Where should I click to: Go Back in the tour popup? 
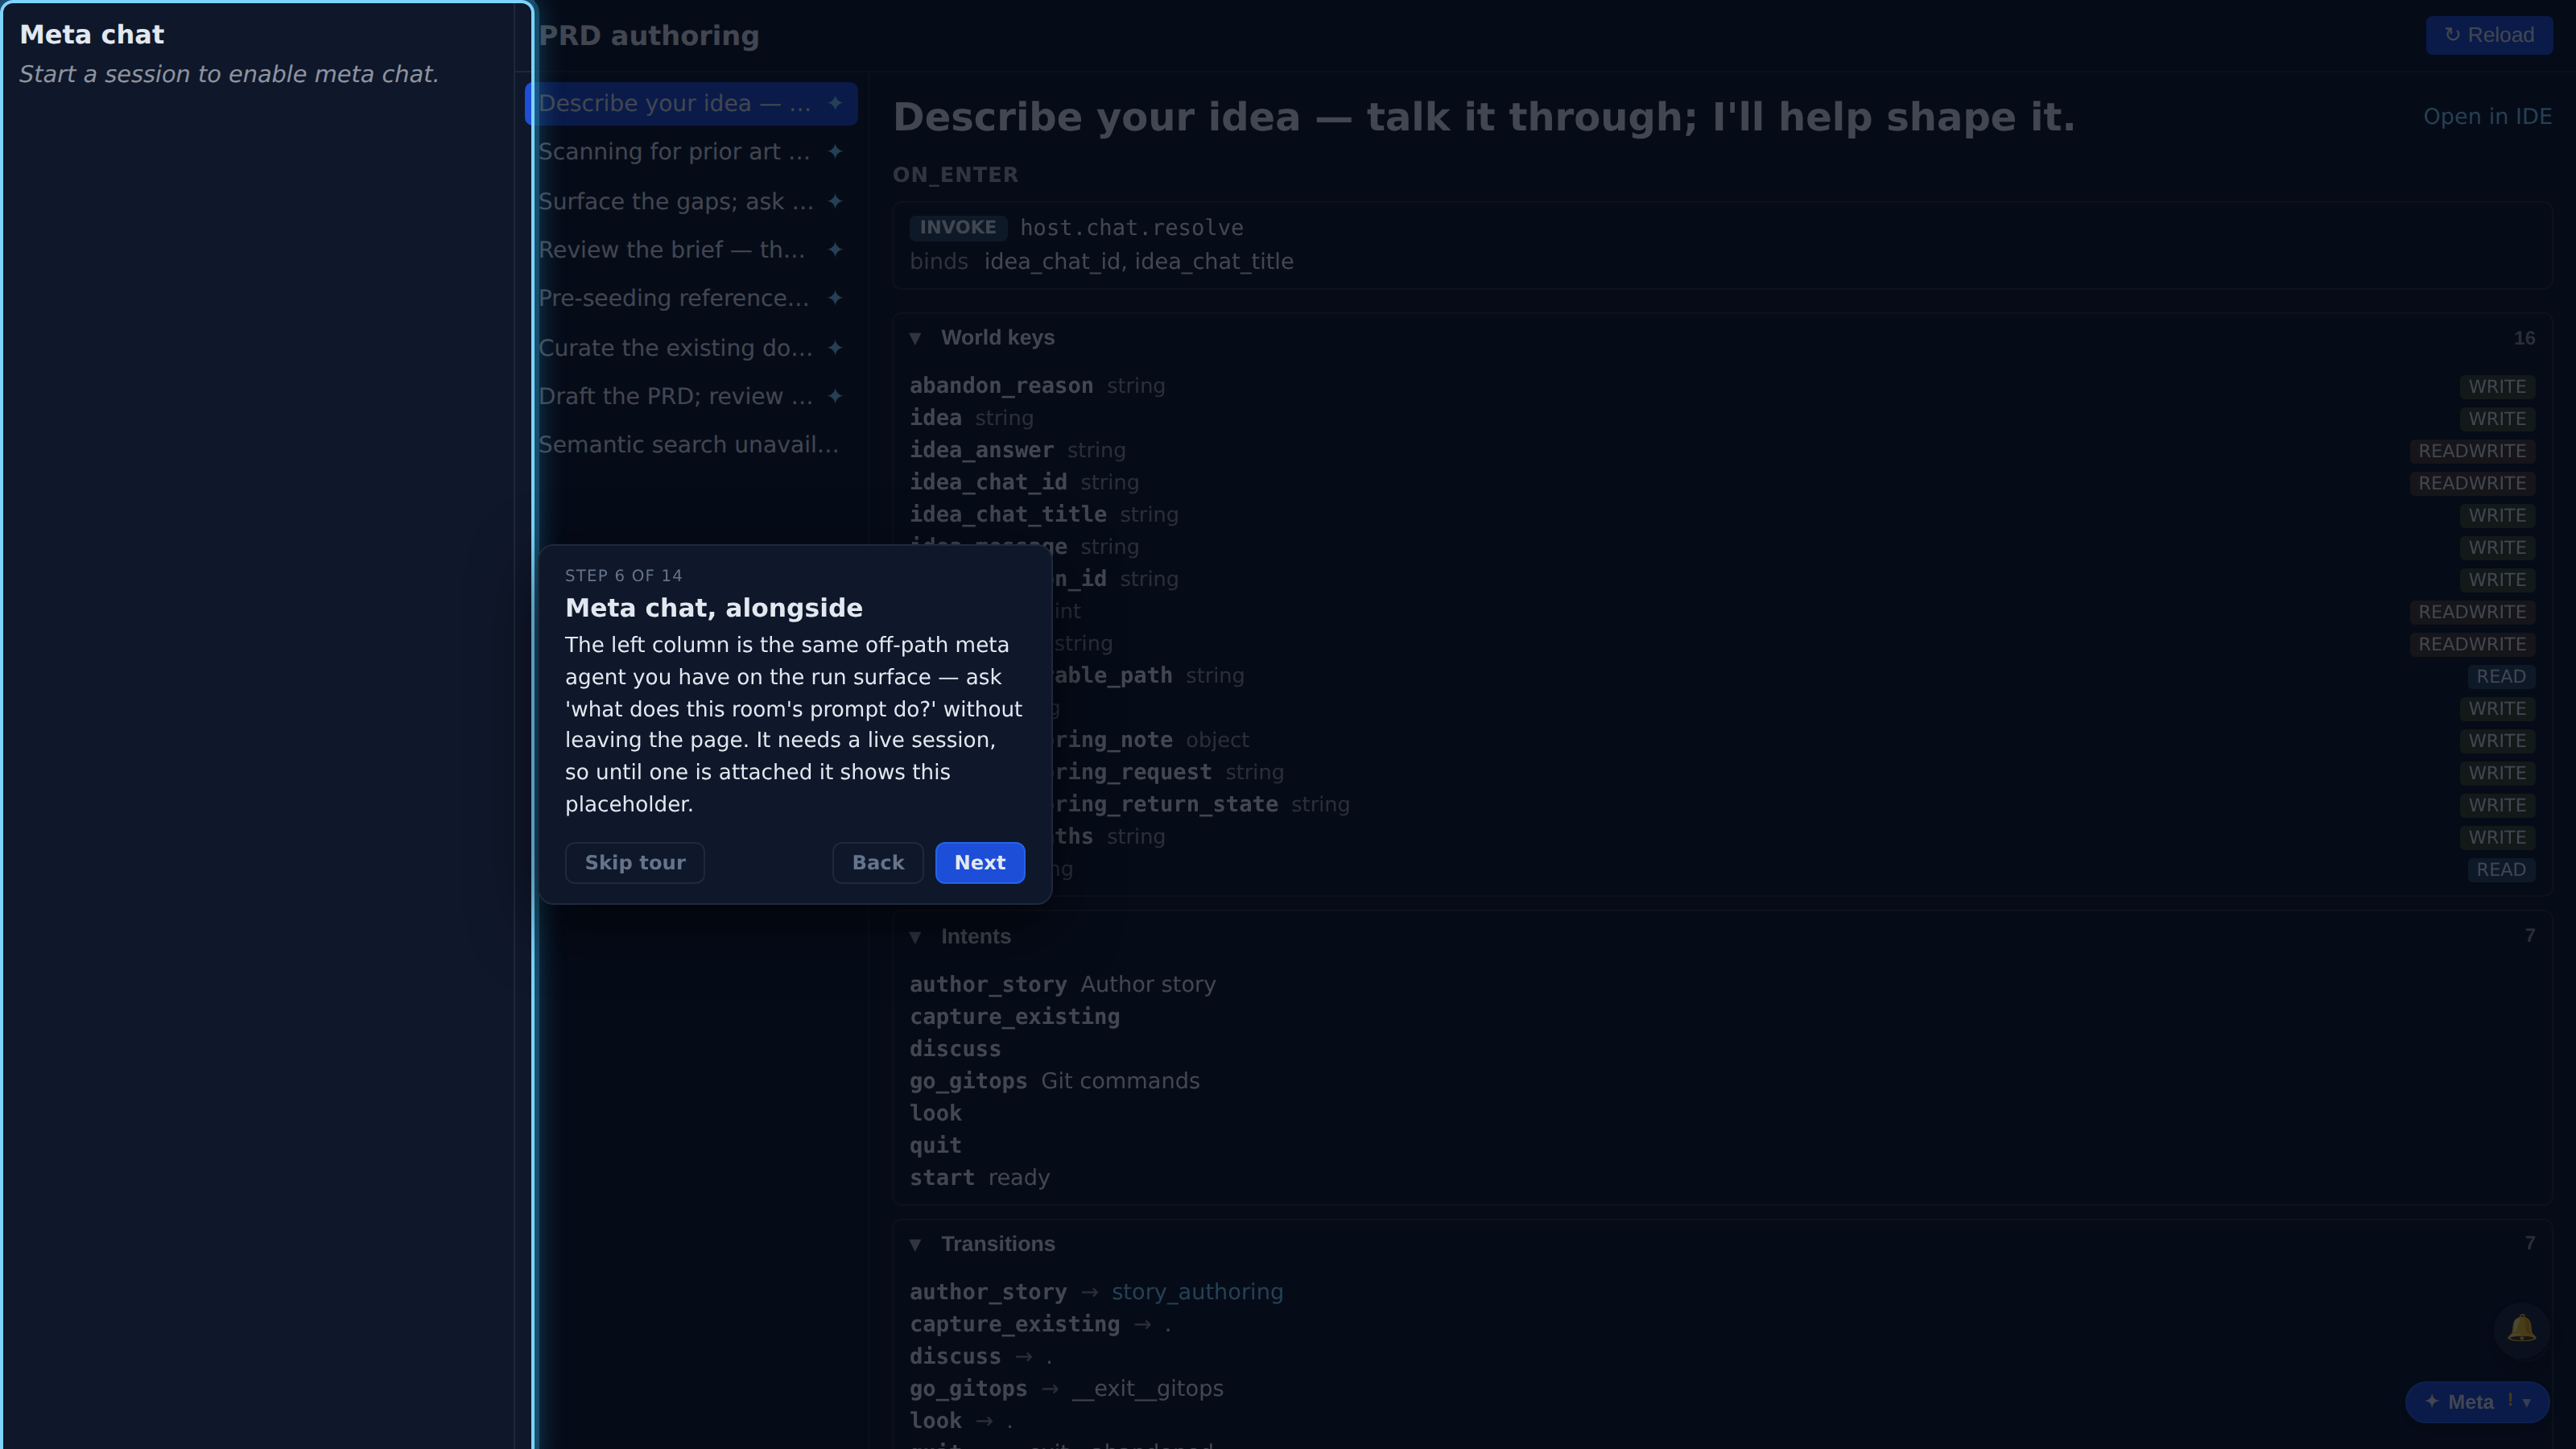(x=877, y=862)
